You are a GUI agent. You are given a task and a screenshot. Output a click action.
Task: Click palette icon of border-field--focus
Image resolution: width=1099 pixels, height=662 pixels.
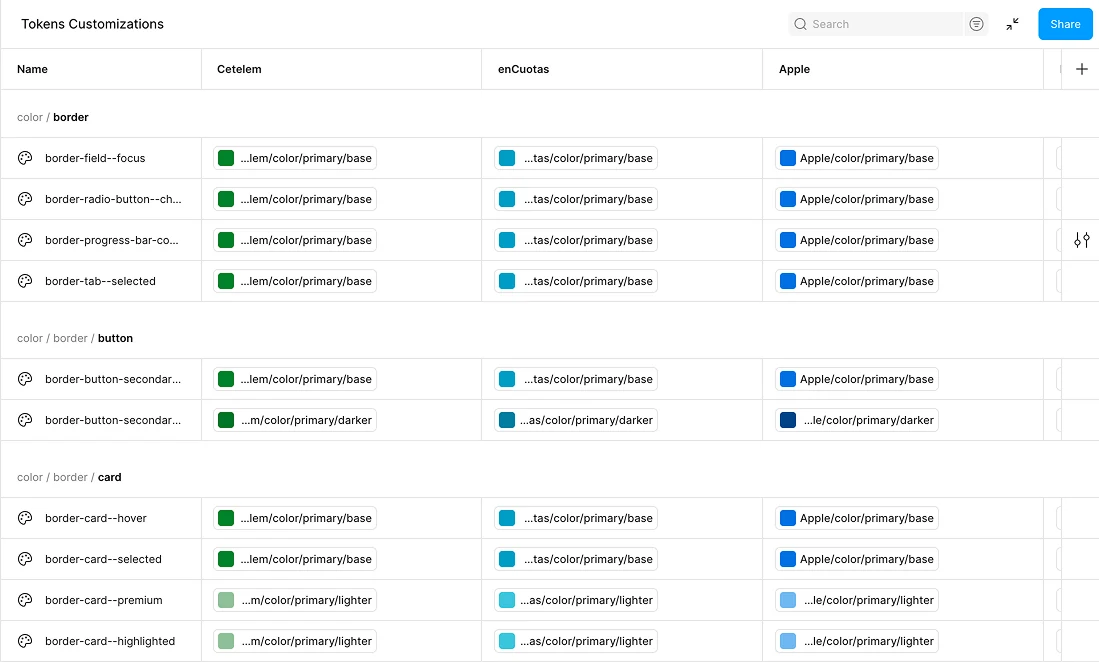25,158
